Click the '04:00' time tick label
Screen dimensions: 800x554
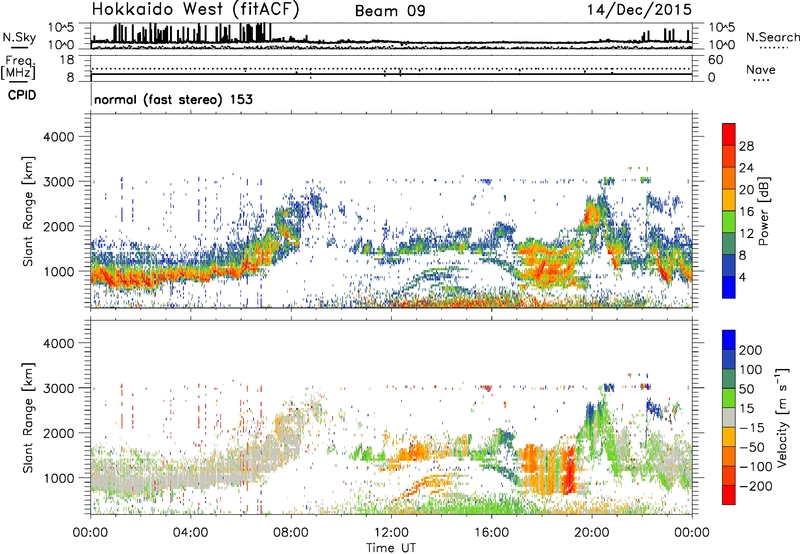tap(191, 533)
